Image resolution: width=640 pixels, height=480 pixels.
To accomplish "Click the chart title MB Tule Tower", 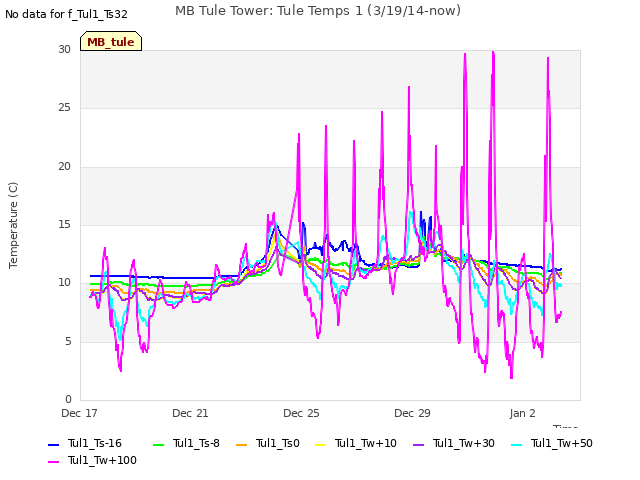I will point(318,11).
